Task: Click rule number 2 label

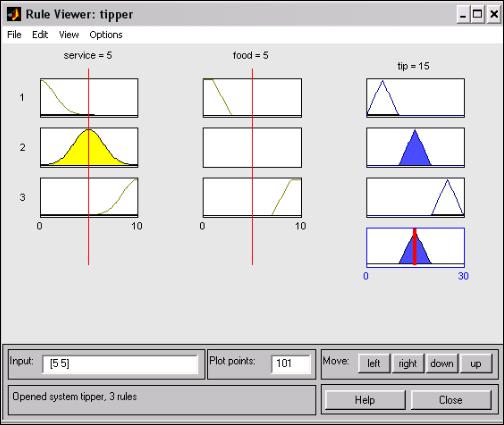Action: pyautogui.click(x=22, y=147)
